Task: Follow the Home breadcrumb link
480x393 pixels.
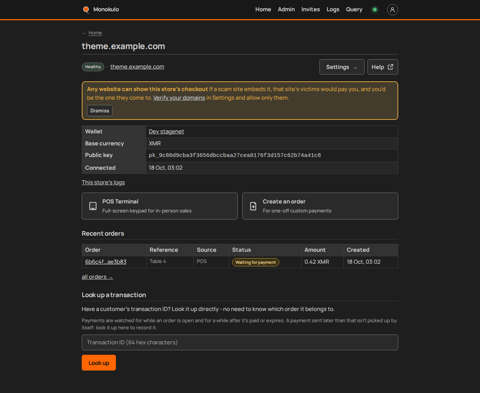Action: pyautogui.click(x=95, y=33)
